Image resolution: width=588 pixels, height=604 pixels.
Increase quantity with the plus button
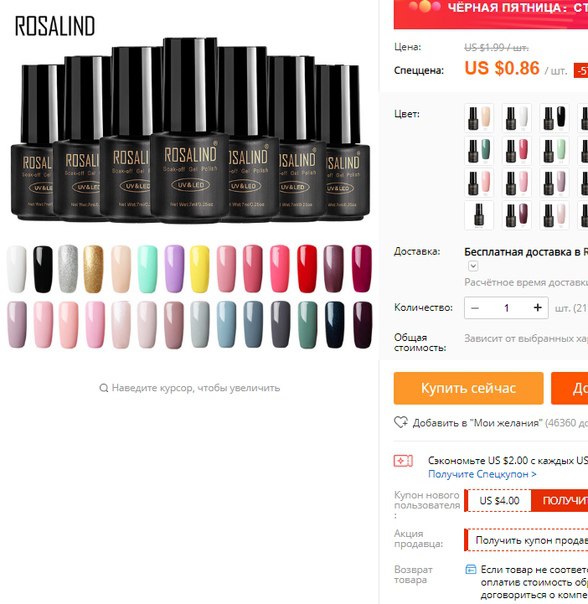click(x=538, y=308)
